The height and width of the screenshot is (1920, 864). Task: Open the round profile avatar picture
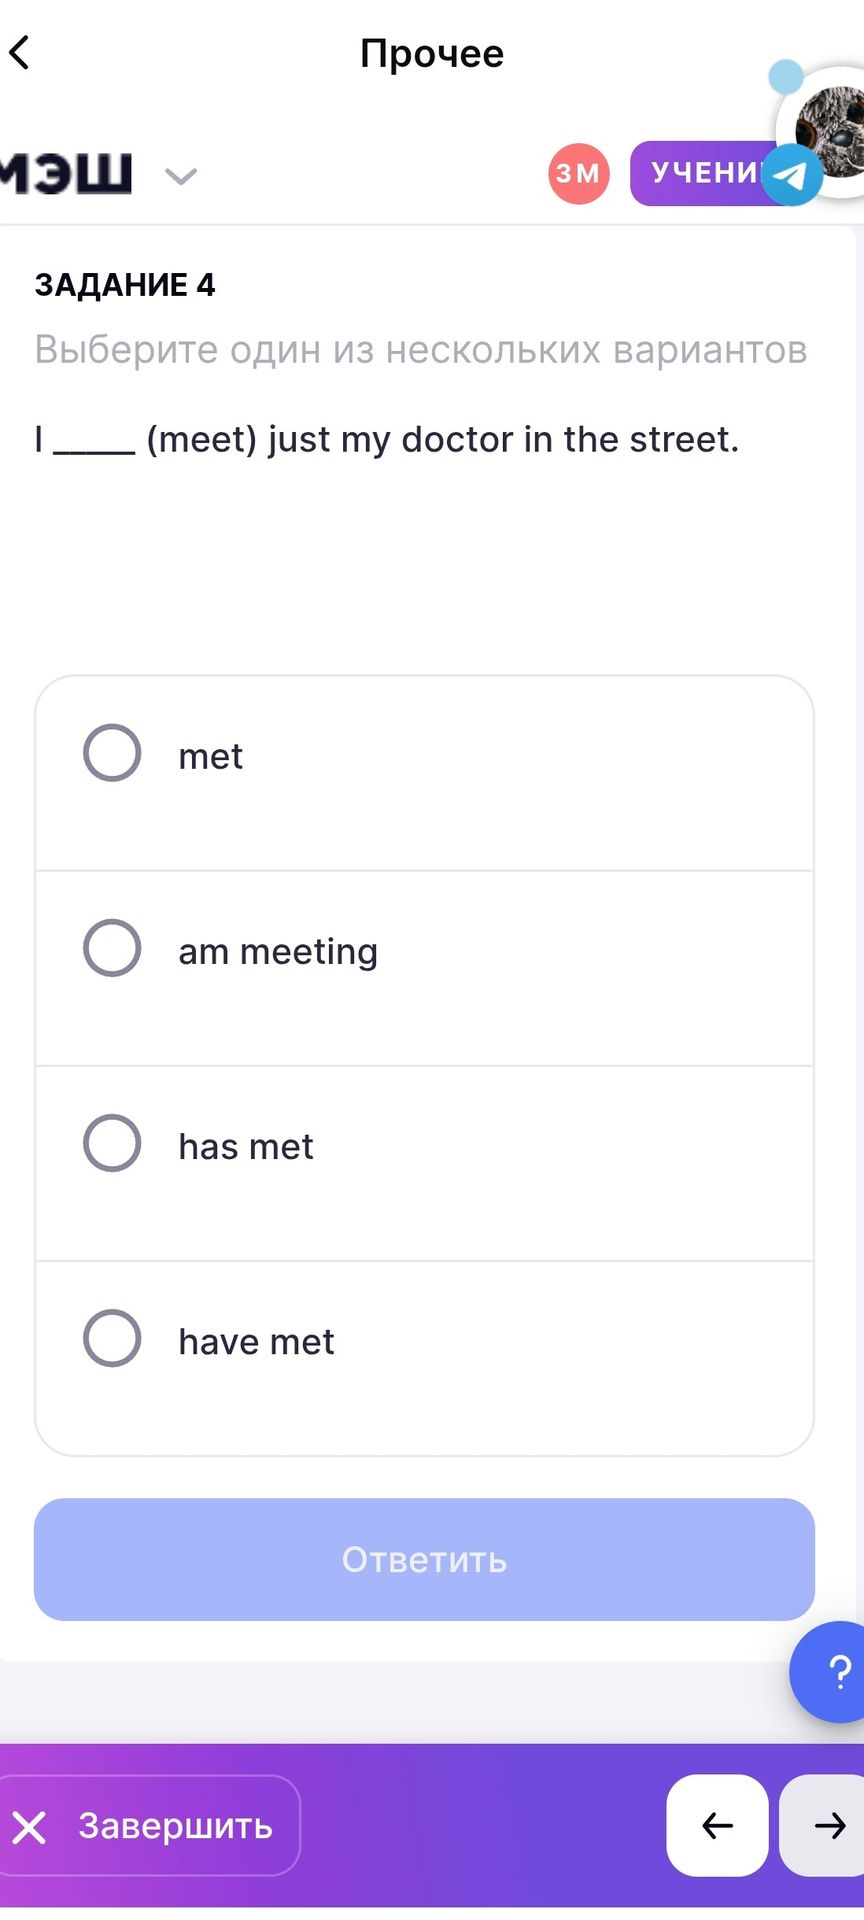(830, 131)
